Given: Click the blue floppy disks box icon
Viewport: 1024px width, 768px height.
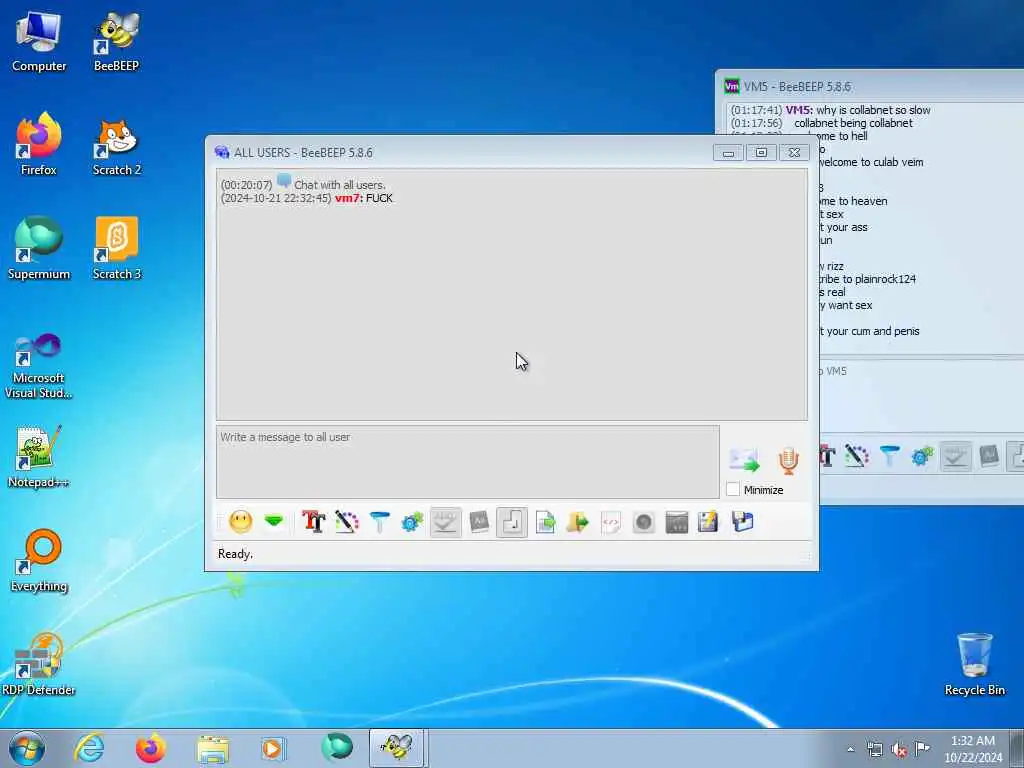Looking at the screenshot, I should [x=743, y=522].
